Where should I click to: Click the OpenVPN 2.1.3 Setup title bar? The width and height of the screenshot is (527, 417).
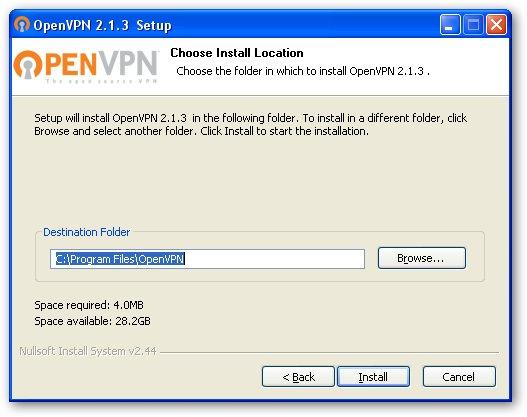[235, 25]
